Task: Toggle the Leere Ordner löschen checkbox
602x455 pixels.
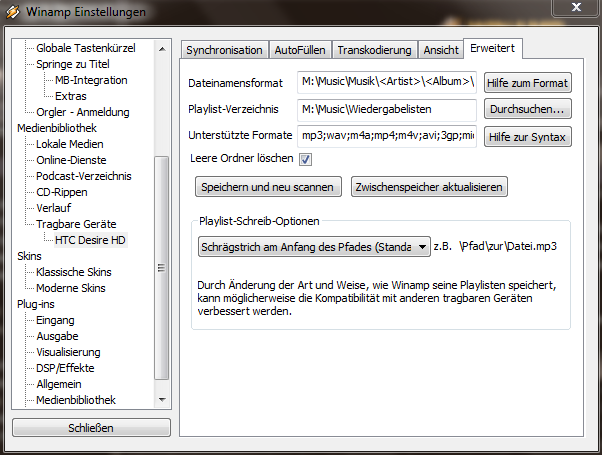Action: (x=306, y=159)
